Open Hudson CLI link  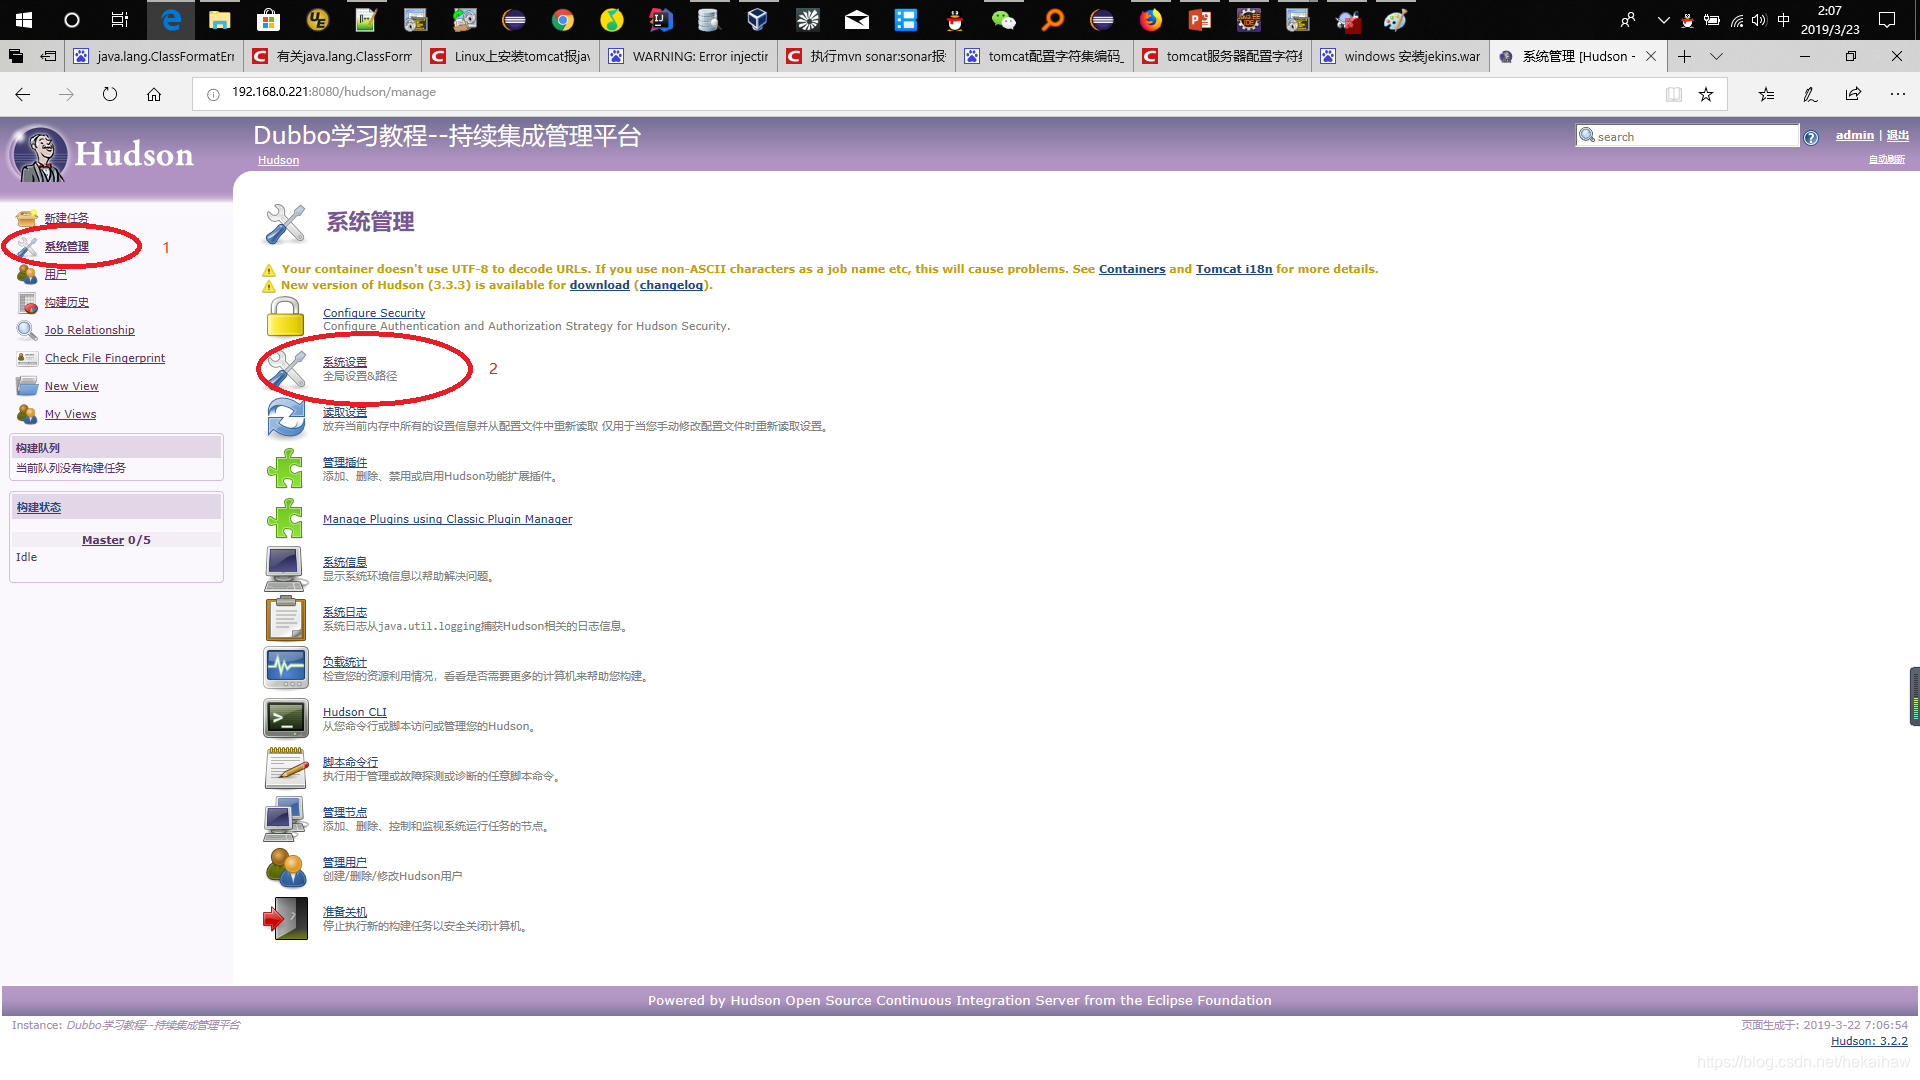(x=355, y=712)
